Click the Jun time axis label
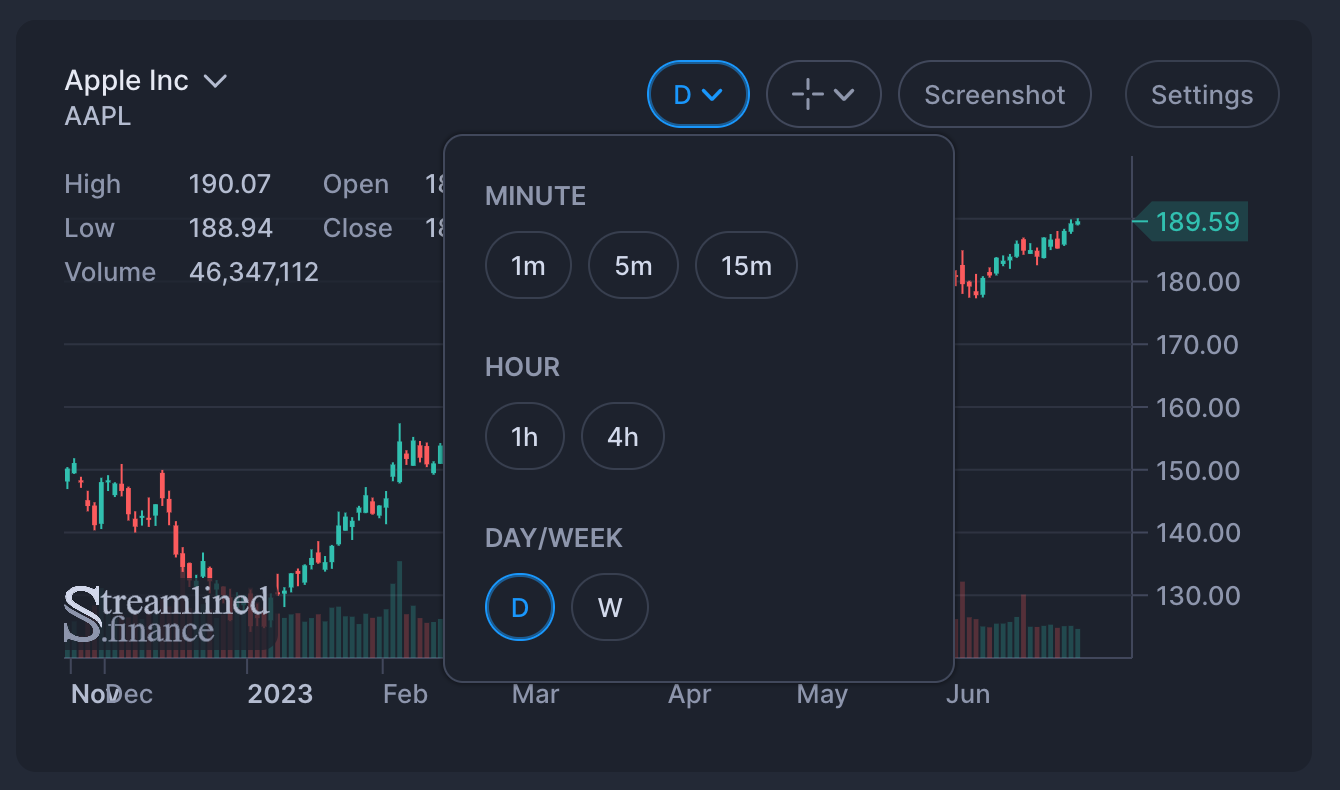 968,694
